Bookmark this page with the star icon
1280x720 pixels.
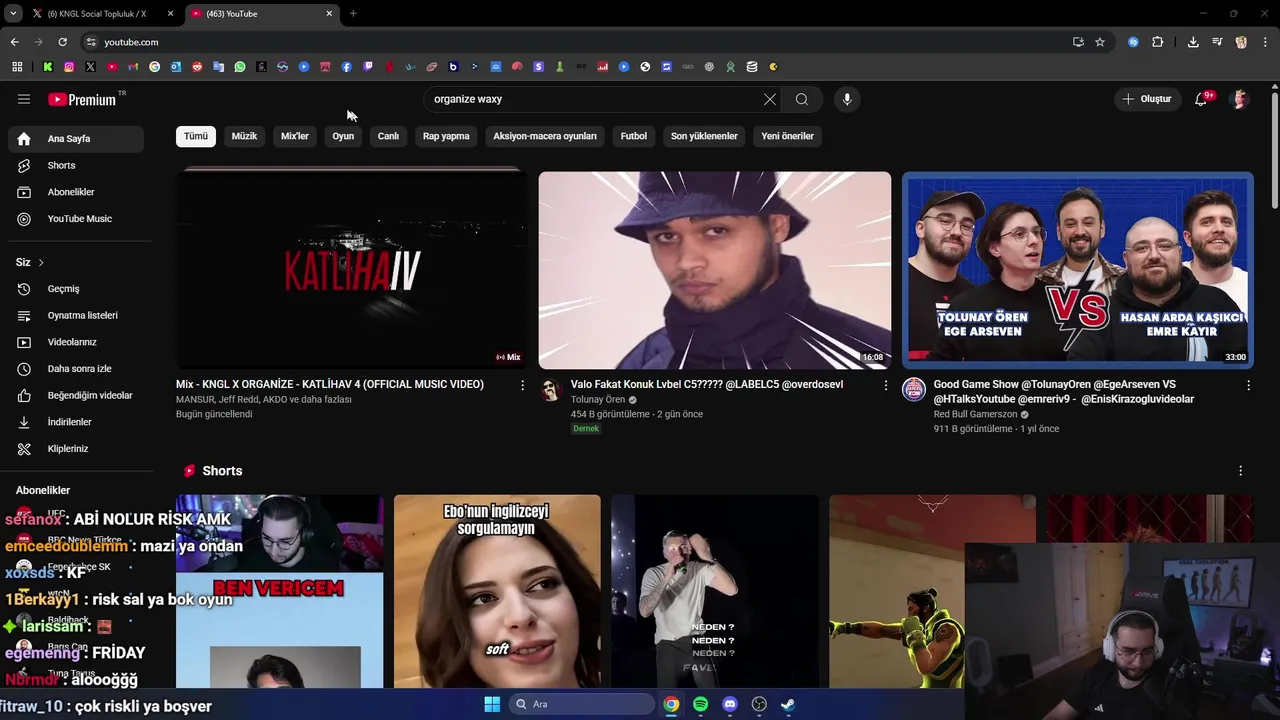point(1100,42)
